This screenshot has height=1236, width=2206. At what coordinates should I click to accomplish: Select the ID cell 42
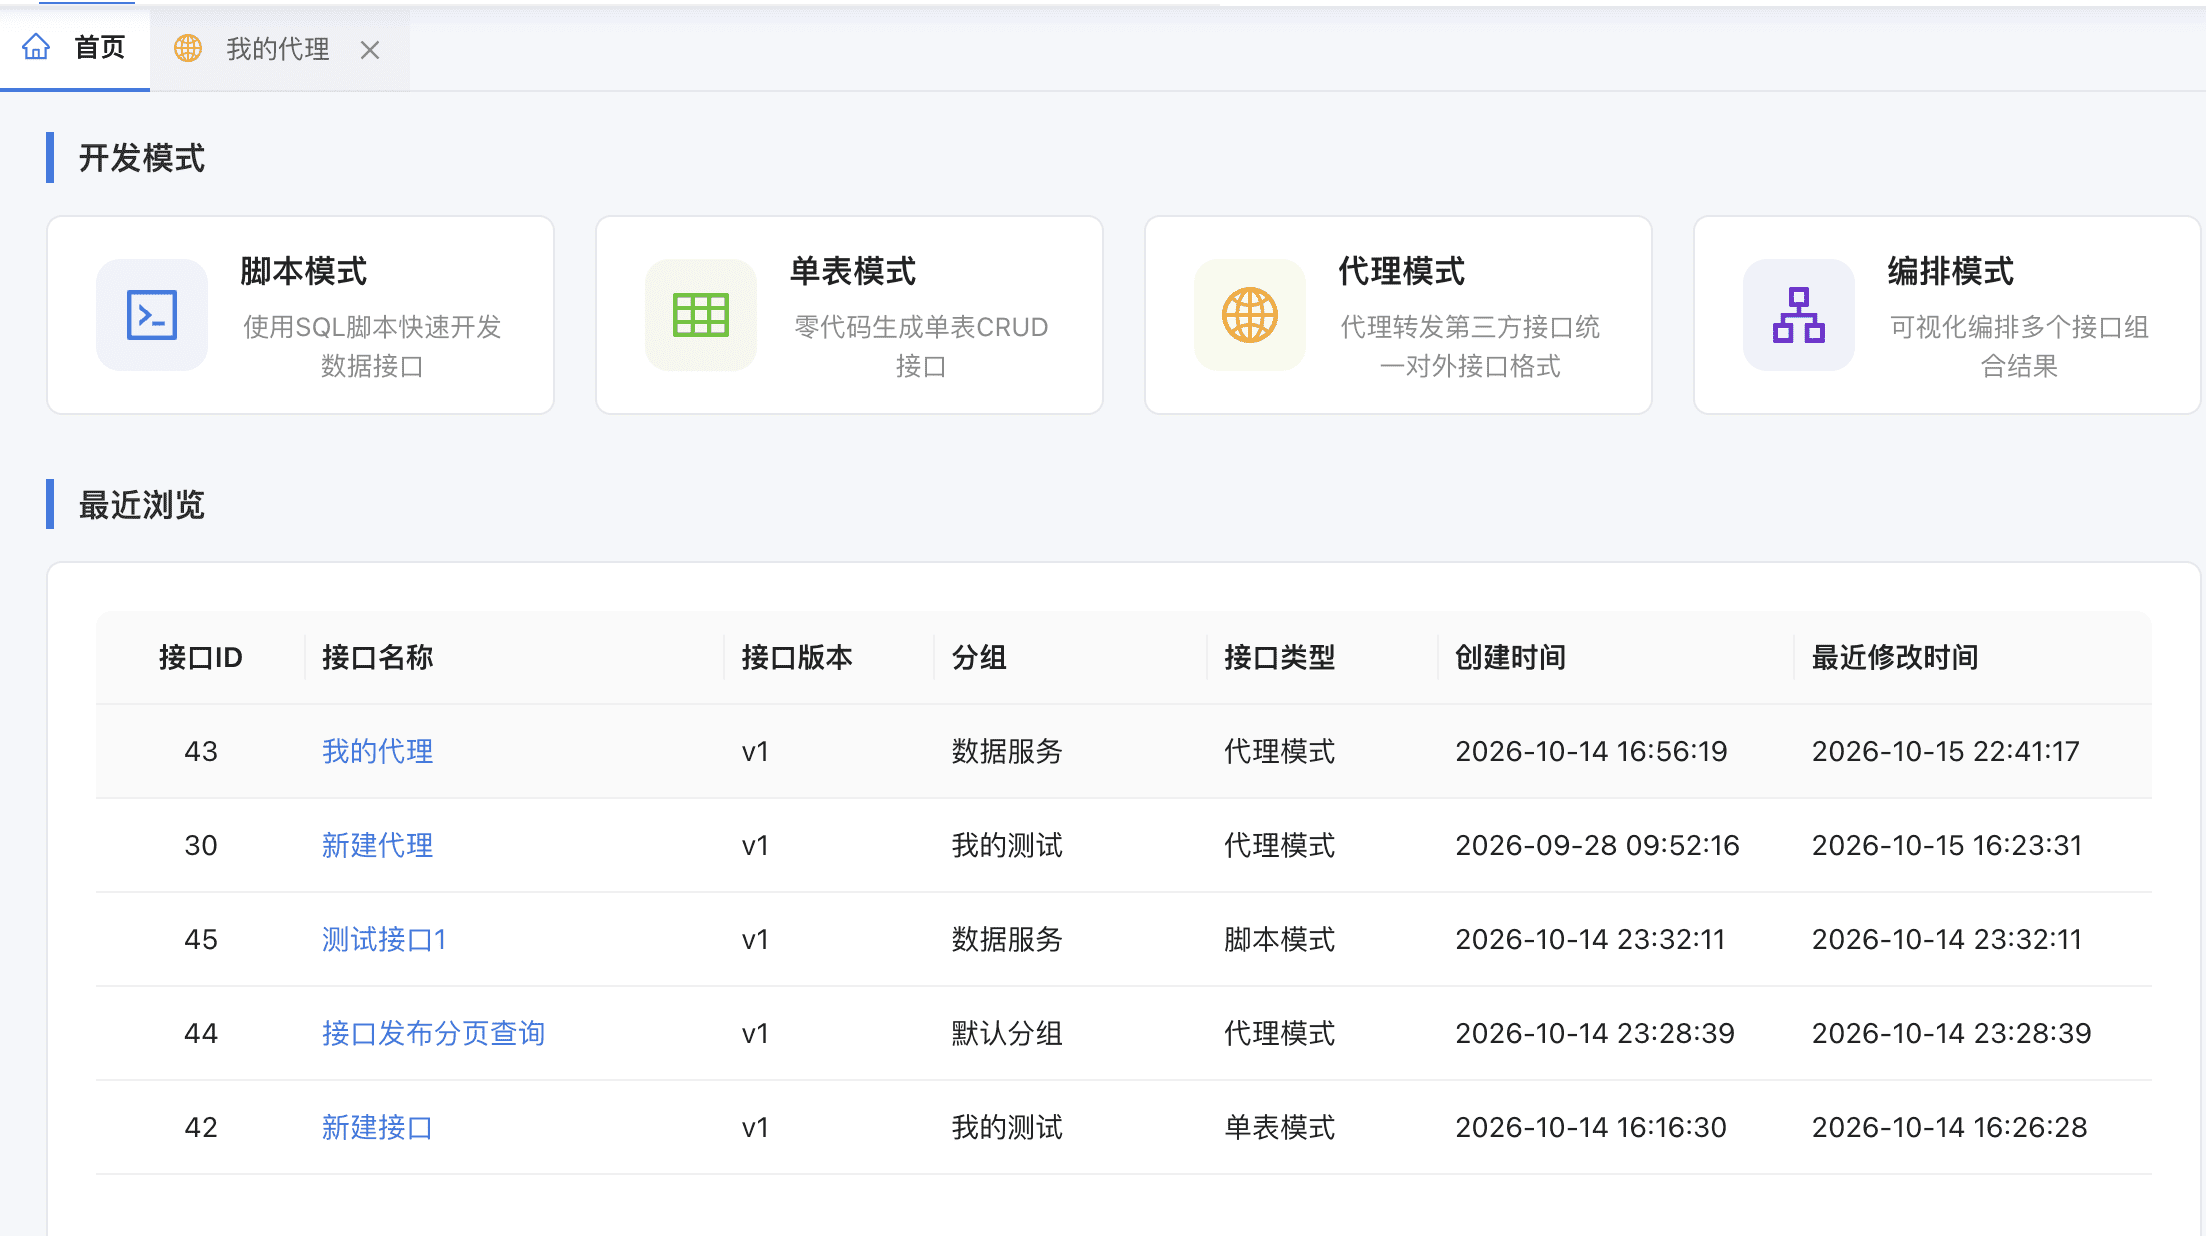[201, 1127]
